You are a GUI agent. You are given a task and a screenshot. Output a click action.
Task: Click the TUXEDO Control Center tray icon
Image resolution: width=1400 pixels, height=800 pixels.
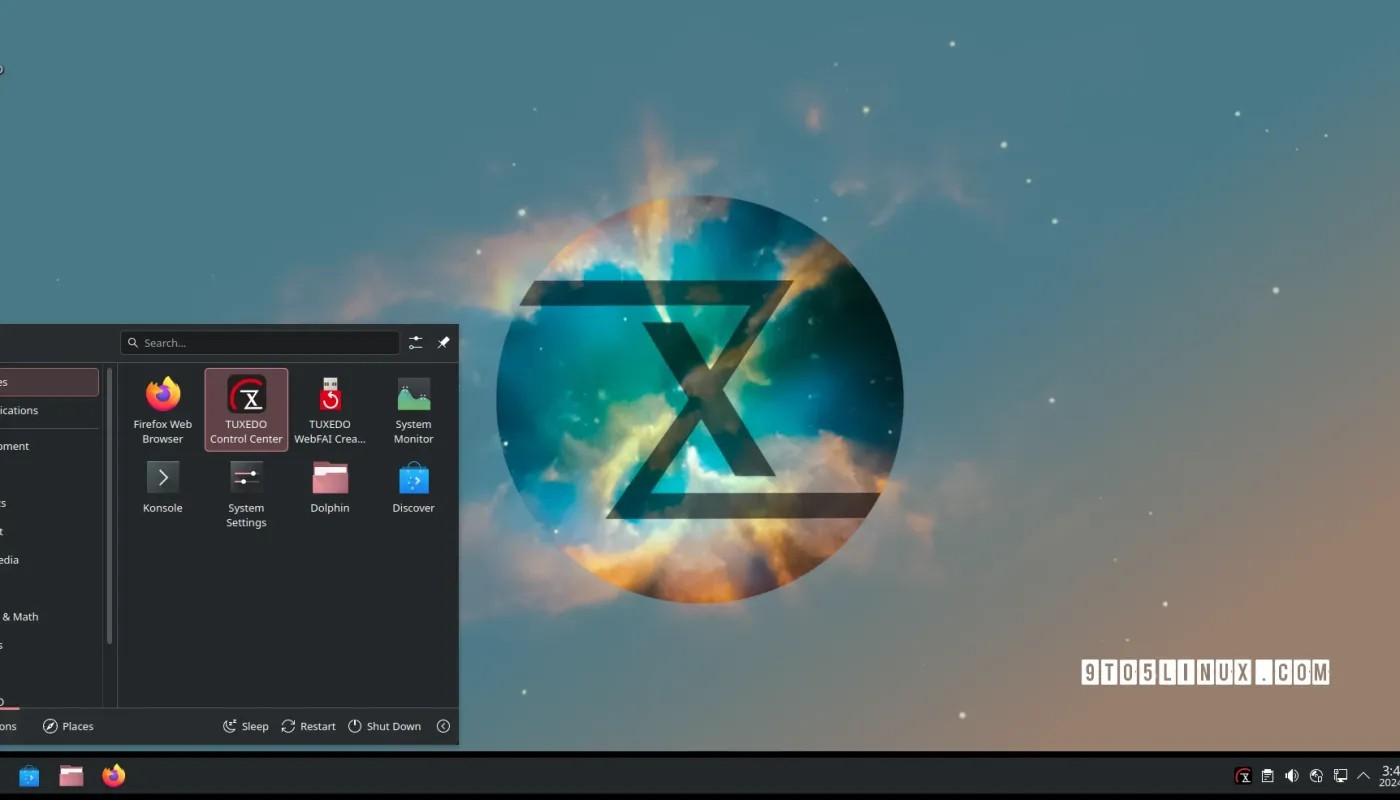point(1243,776)
